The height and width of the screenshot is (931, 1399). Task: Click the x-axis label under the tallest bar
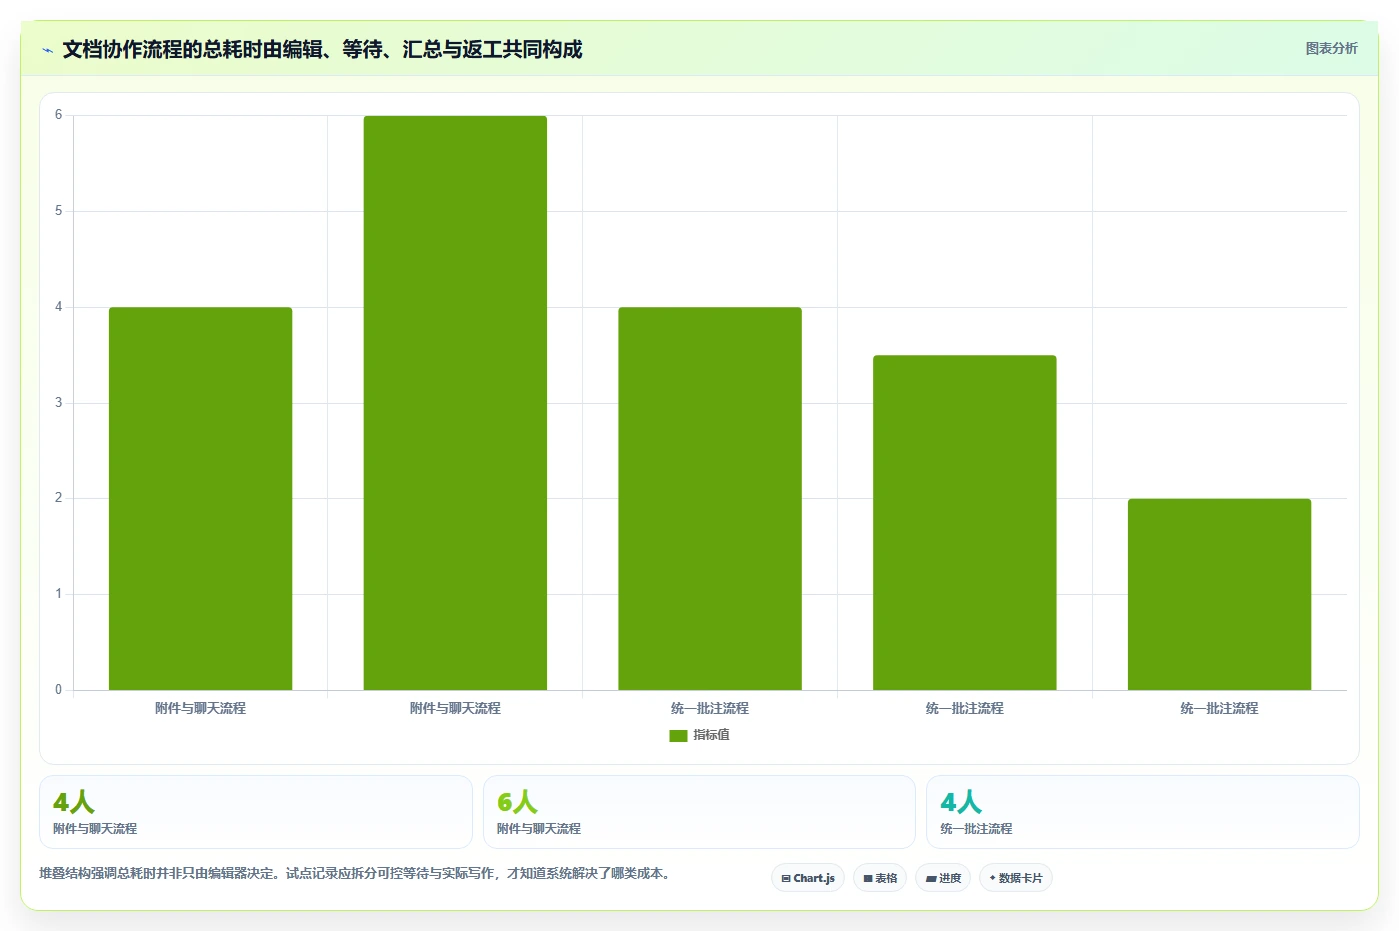[x=455, y=708]
